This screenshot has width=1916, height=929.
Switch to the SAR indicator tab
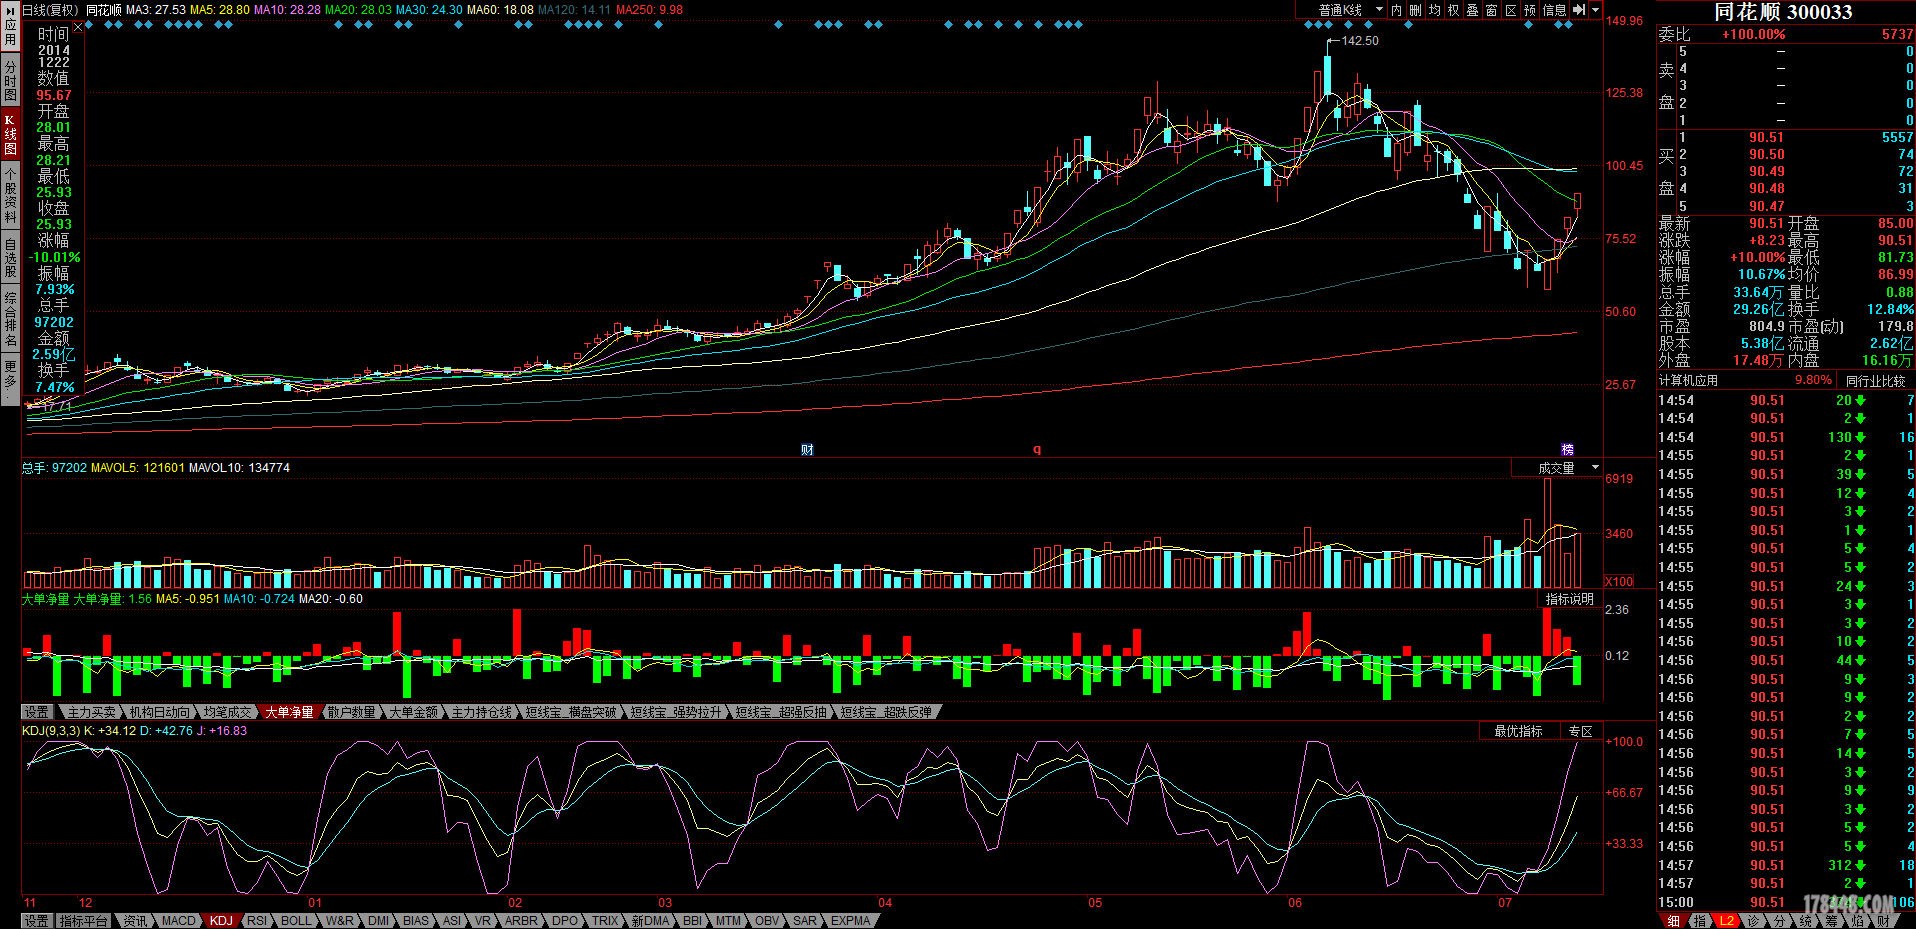[805, 921]
